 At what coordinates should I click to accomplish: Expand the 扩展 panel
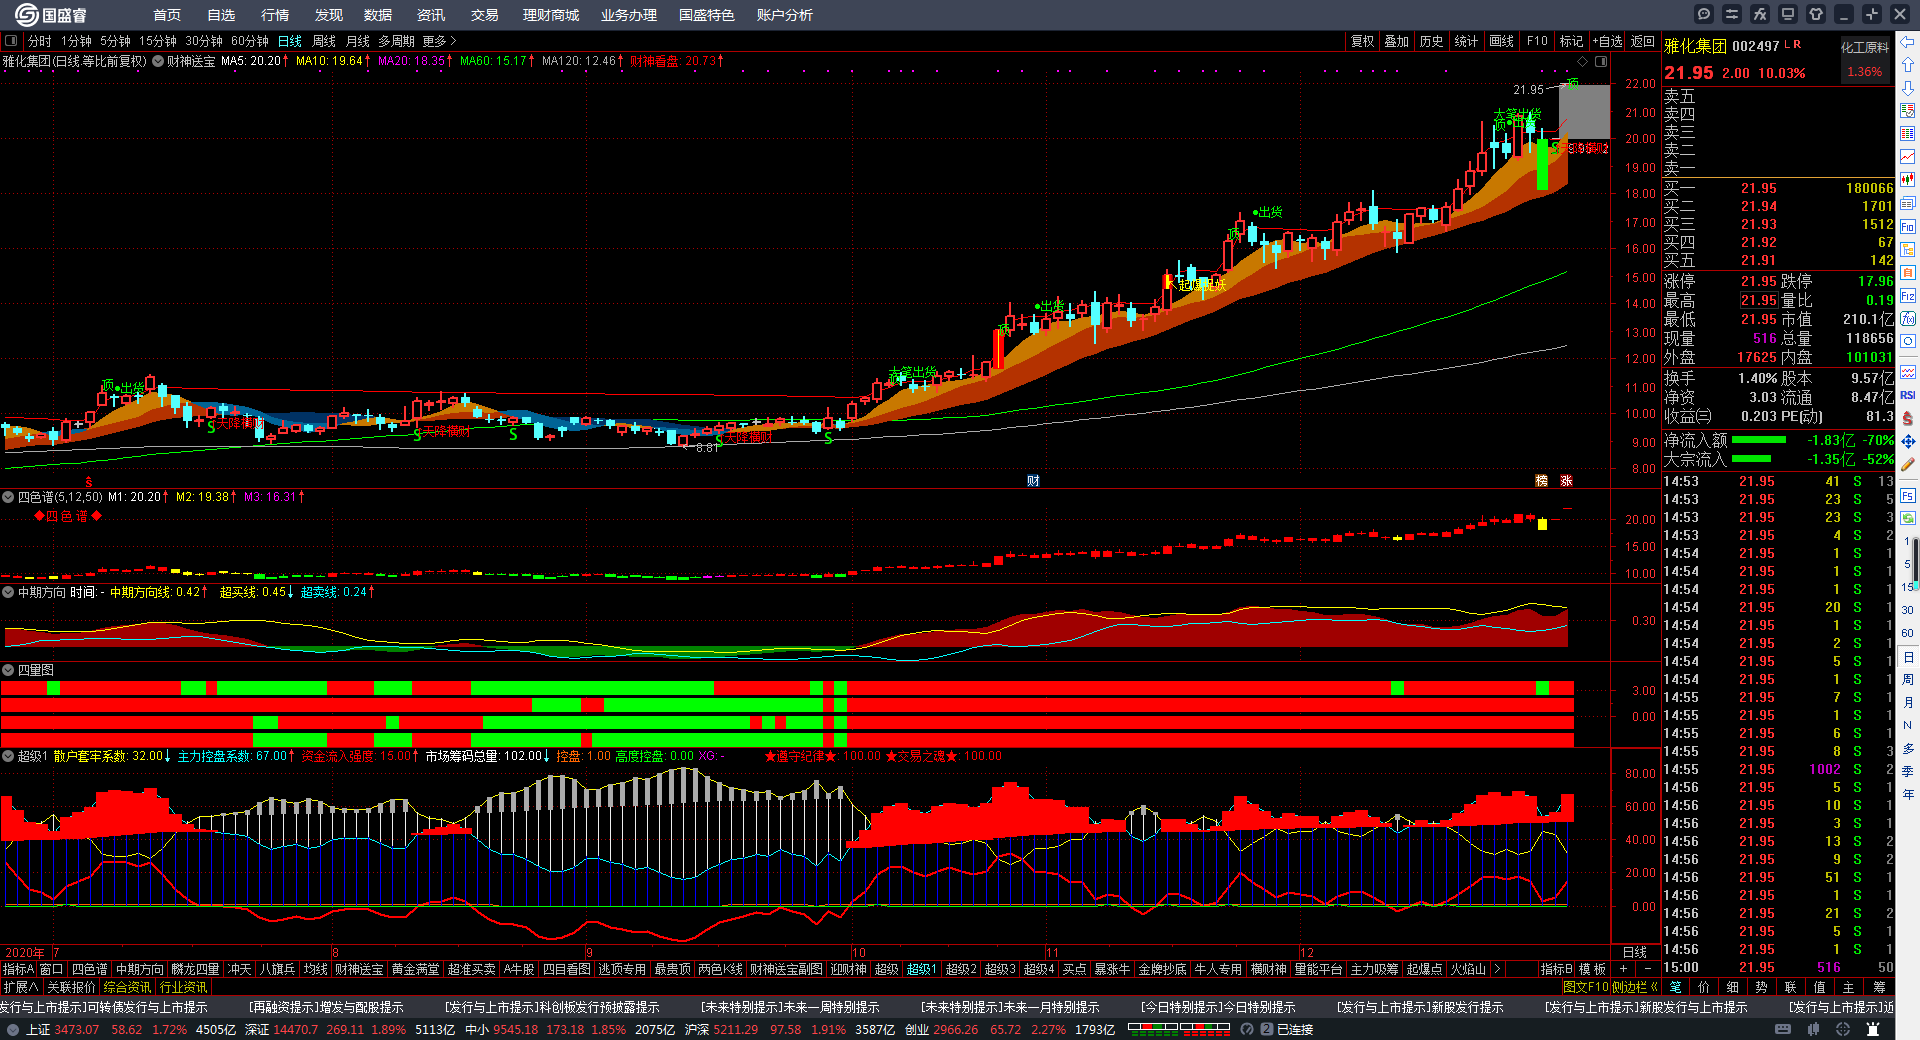pos(20,987)
